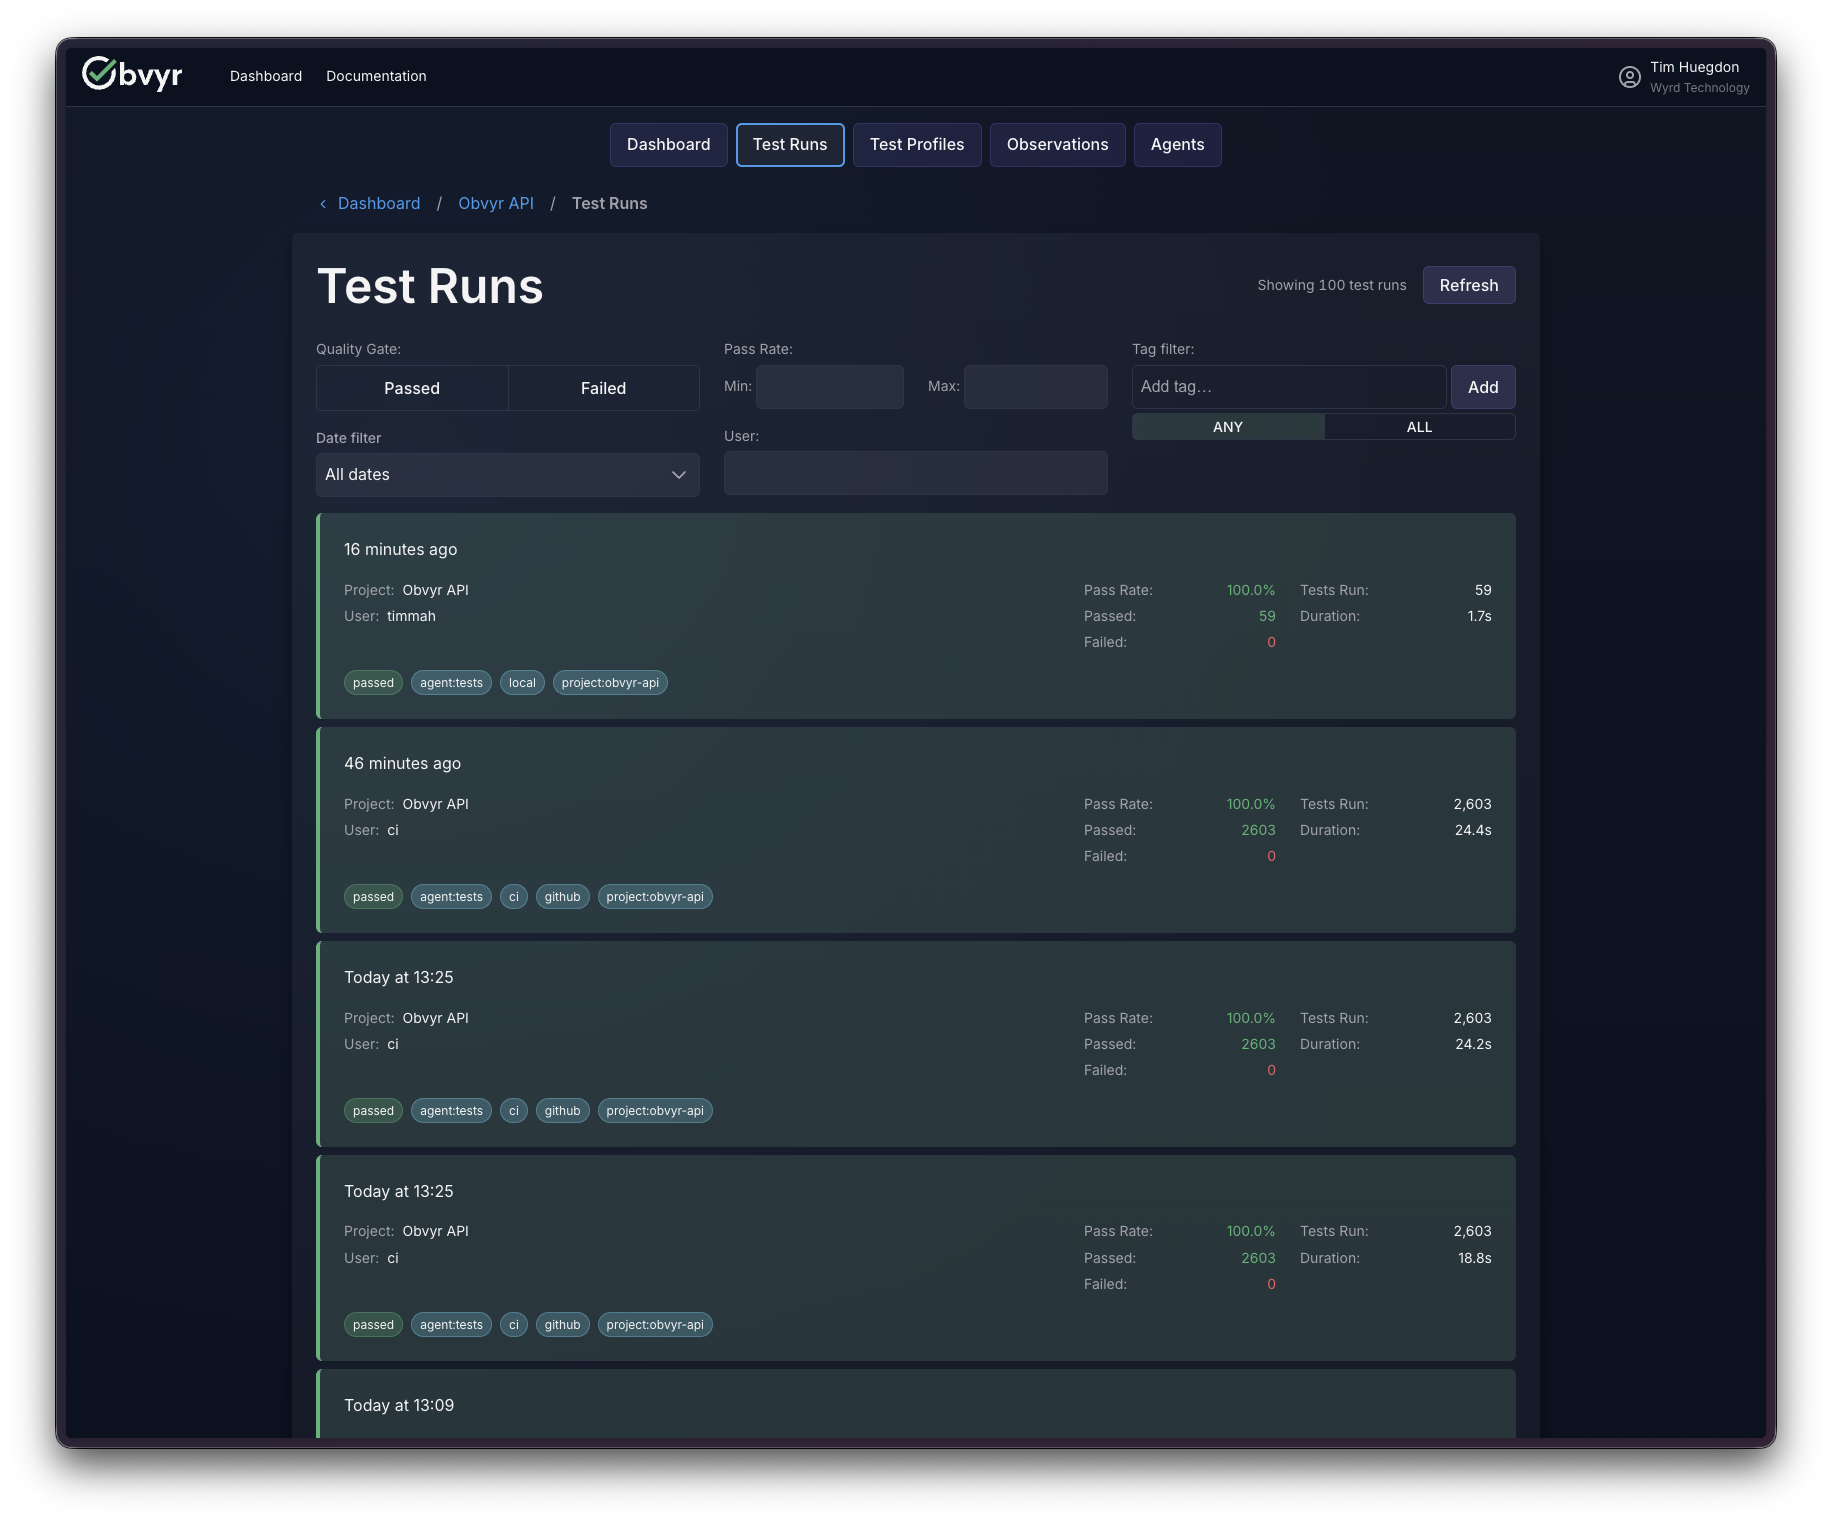Click the local tag on timmah's run
Screen dimensions: 1832x1522
click(522, 683)
